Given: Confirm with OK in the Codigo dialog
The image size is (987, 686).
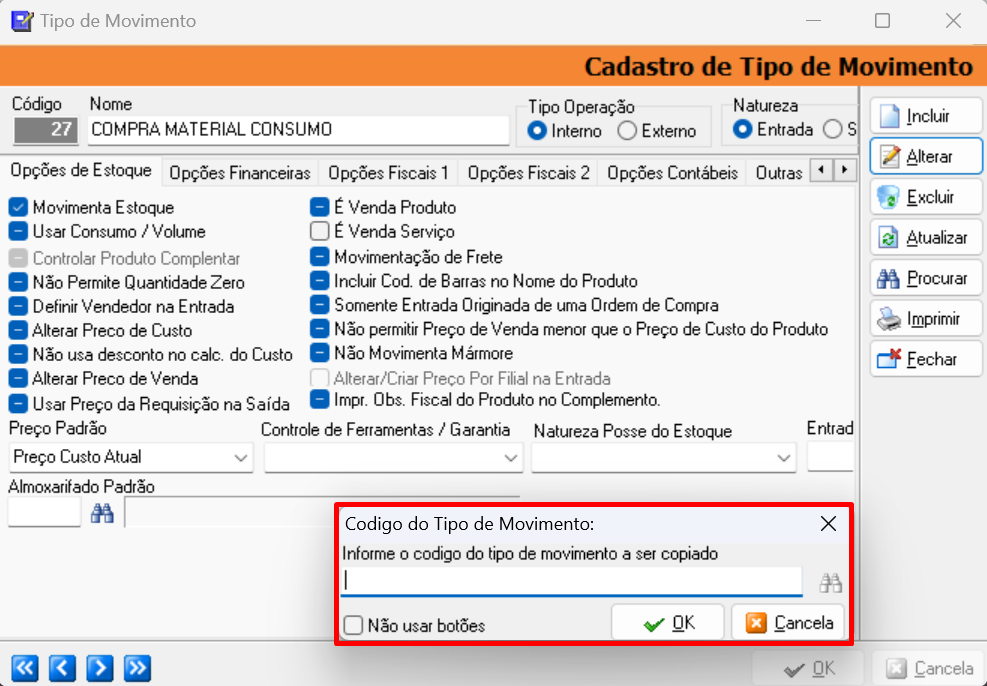Looking at the screenshot, I should 667,623.
